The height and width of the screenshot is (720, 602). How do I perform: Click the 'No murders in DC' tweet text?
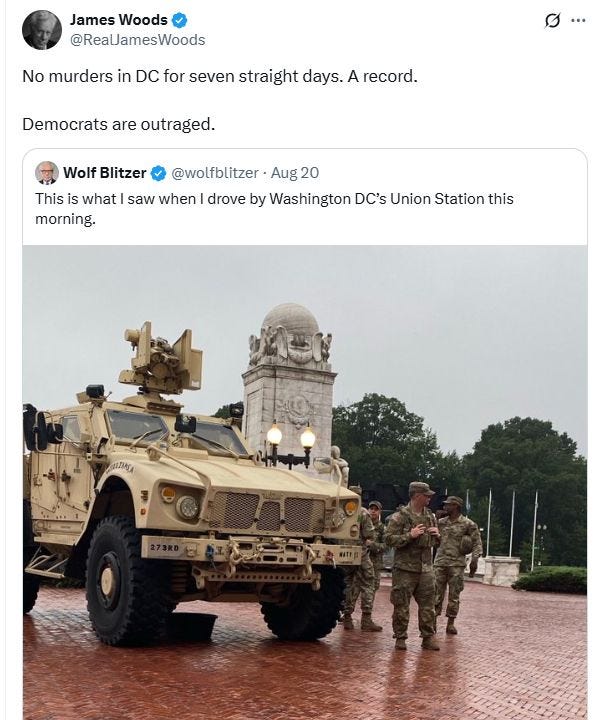coord(220,76)
